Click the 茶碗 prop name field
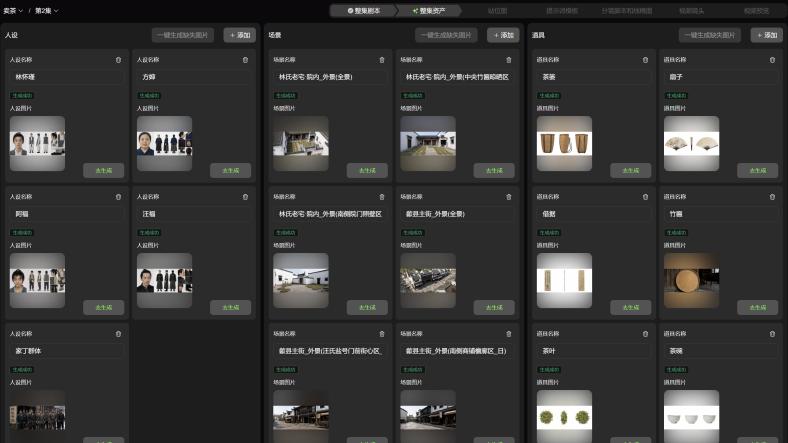The image size is (788, 443). (721, 351)
